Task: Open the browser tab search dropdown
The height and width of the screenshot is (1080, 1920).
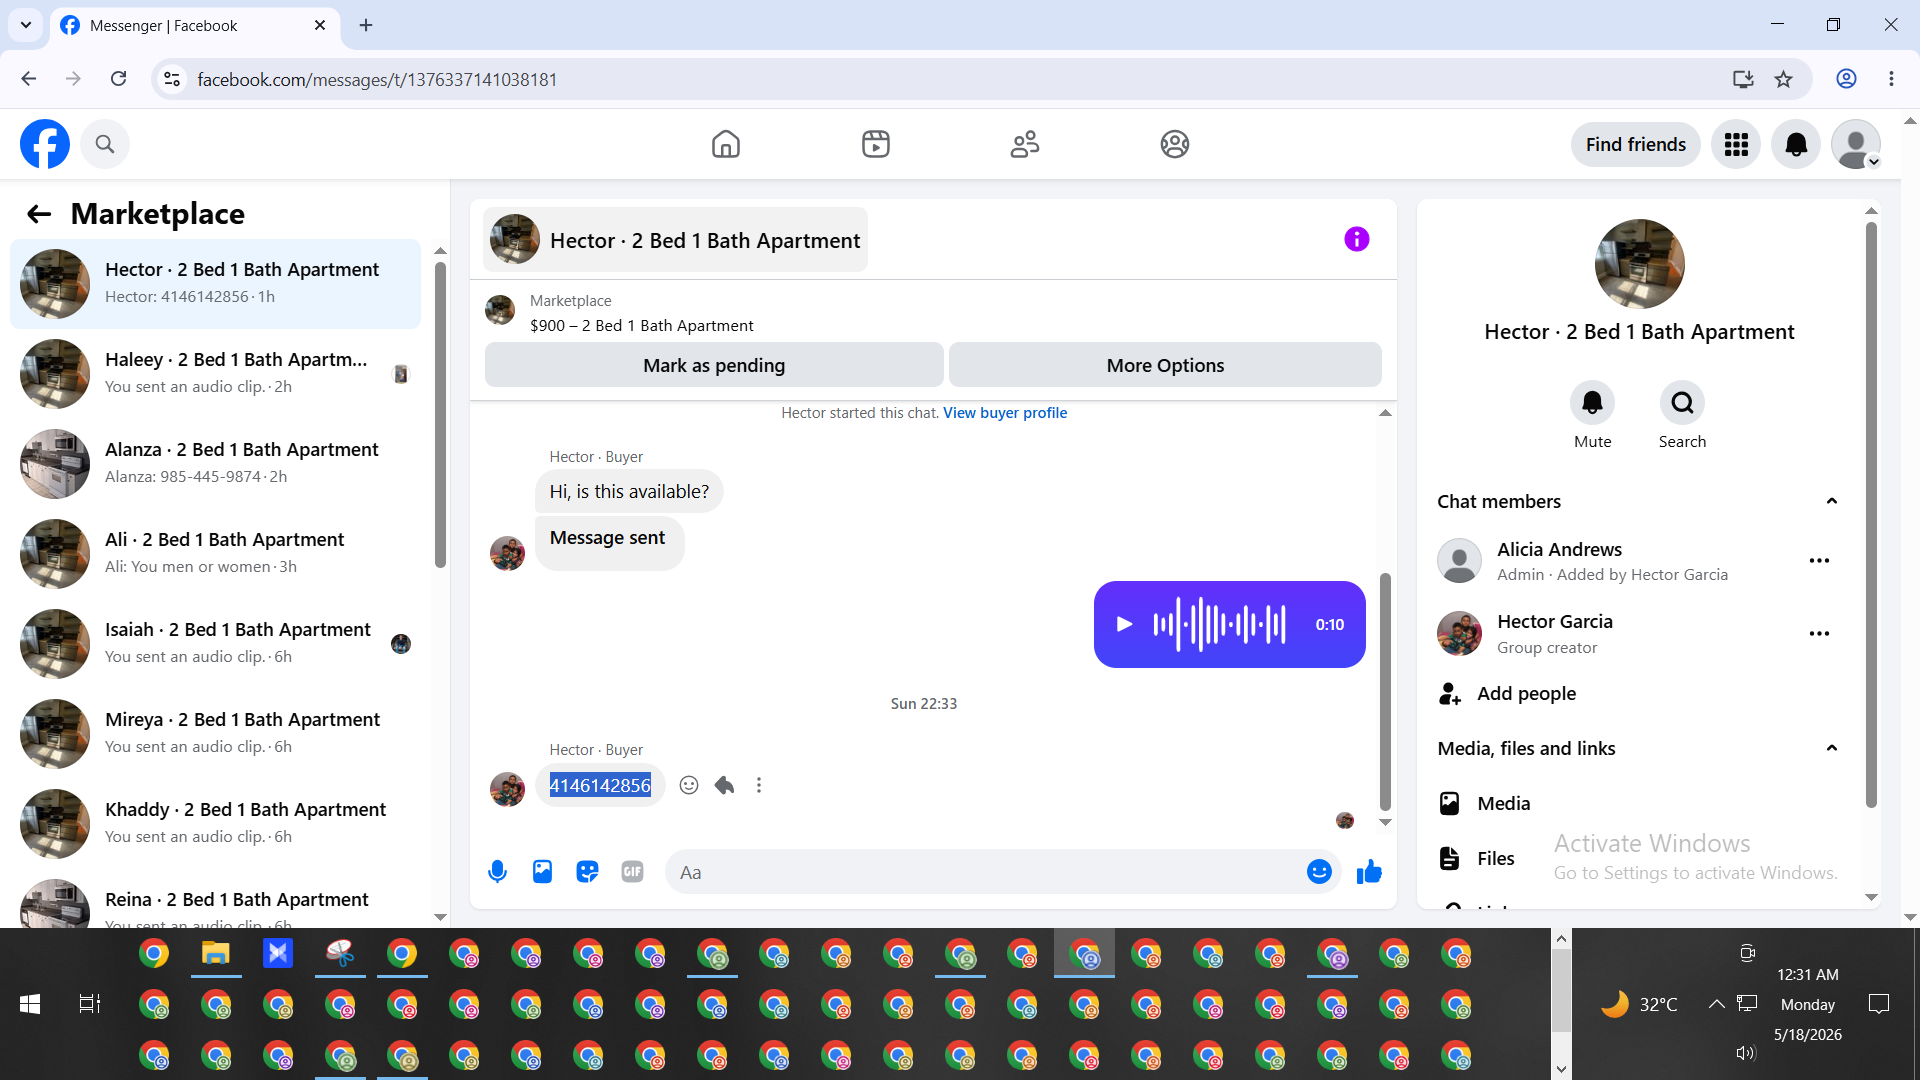Action: [x=25, y=25]
